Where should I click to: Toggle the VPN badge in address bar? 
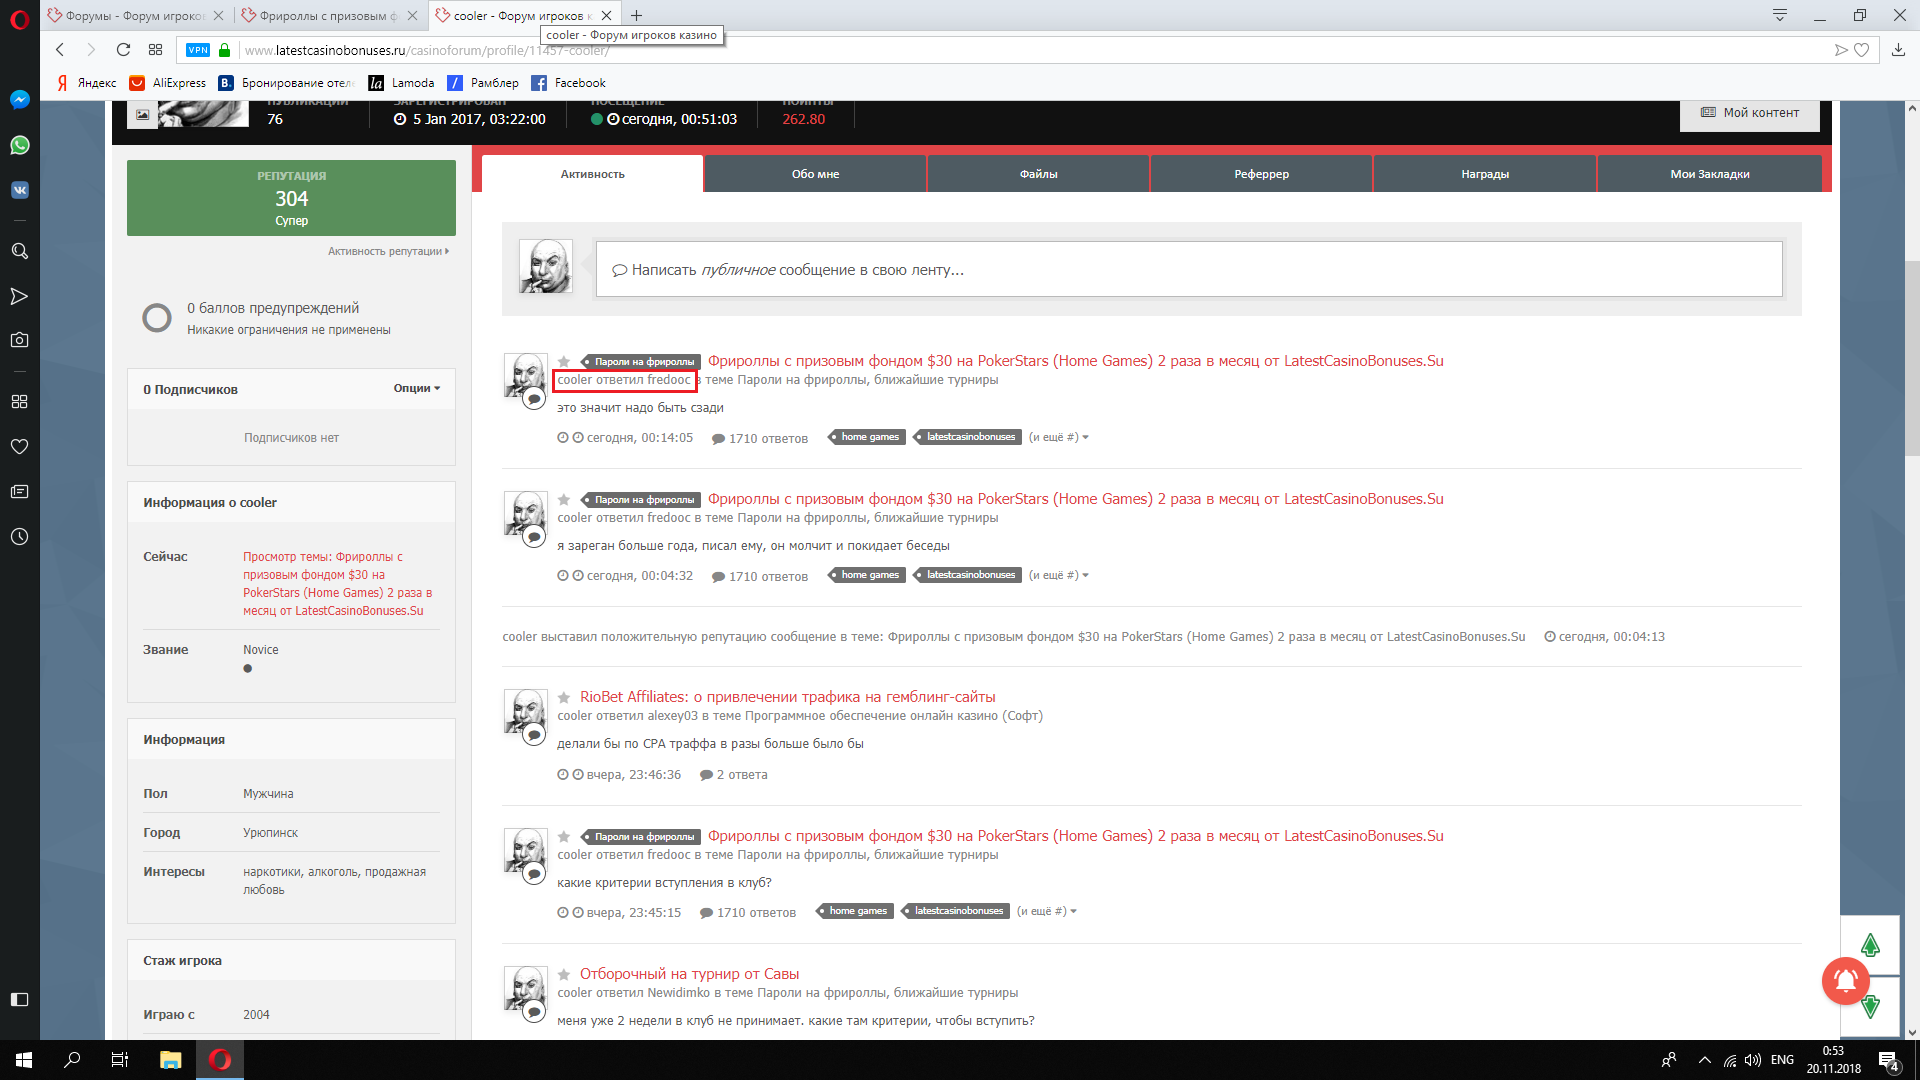point(198,50)
